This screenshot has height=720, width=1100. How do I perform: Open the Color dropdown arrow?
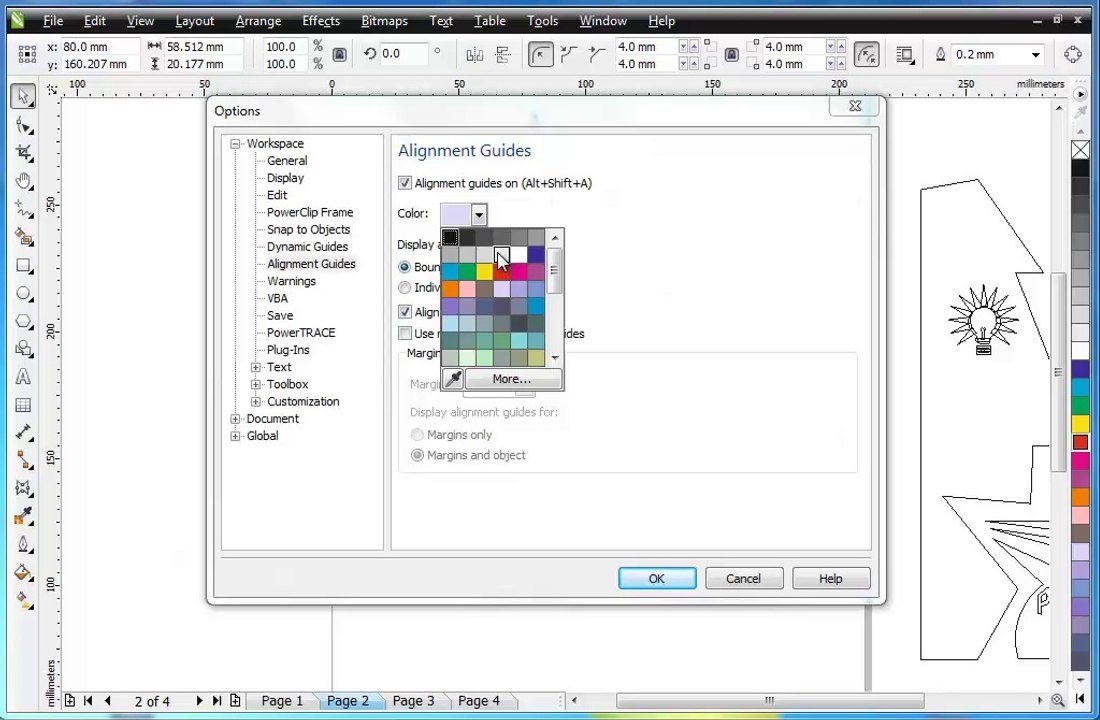point(478,214)
